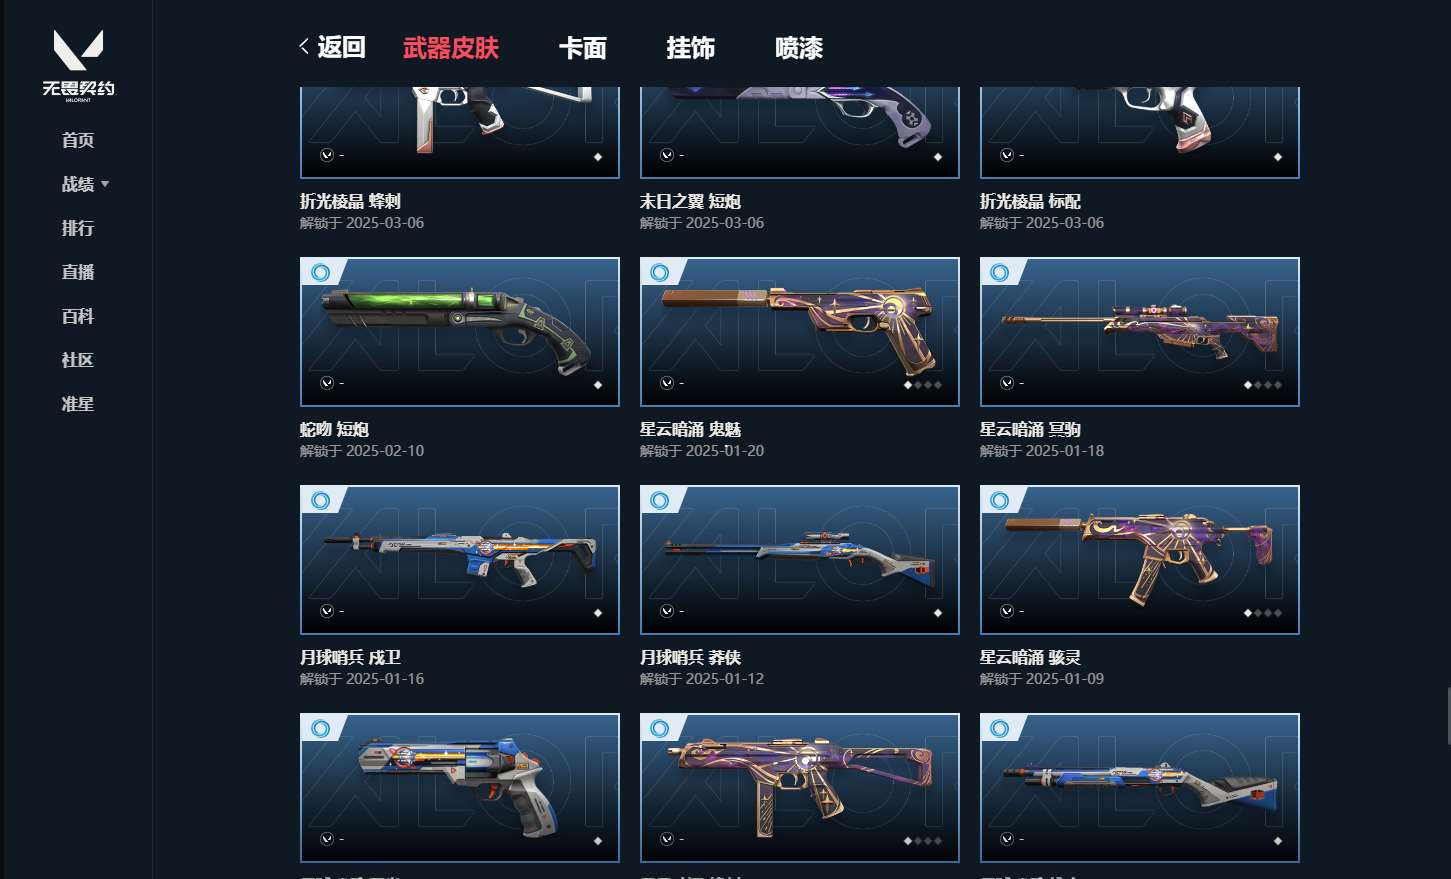
Task: Open the 月球哨兵 revolver skin thumbnail
Action: point(460,788)
